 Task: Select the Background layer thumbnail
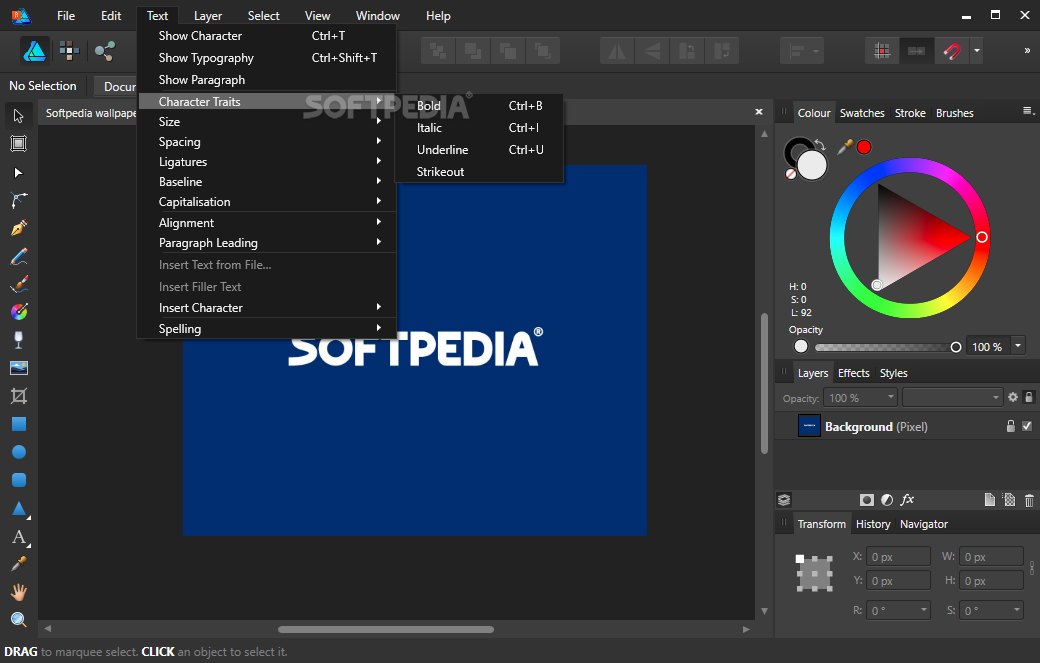pyautogui.click(x=809, y=426)
